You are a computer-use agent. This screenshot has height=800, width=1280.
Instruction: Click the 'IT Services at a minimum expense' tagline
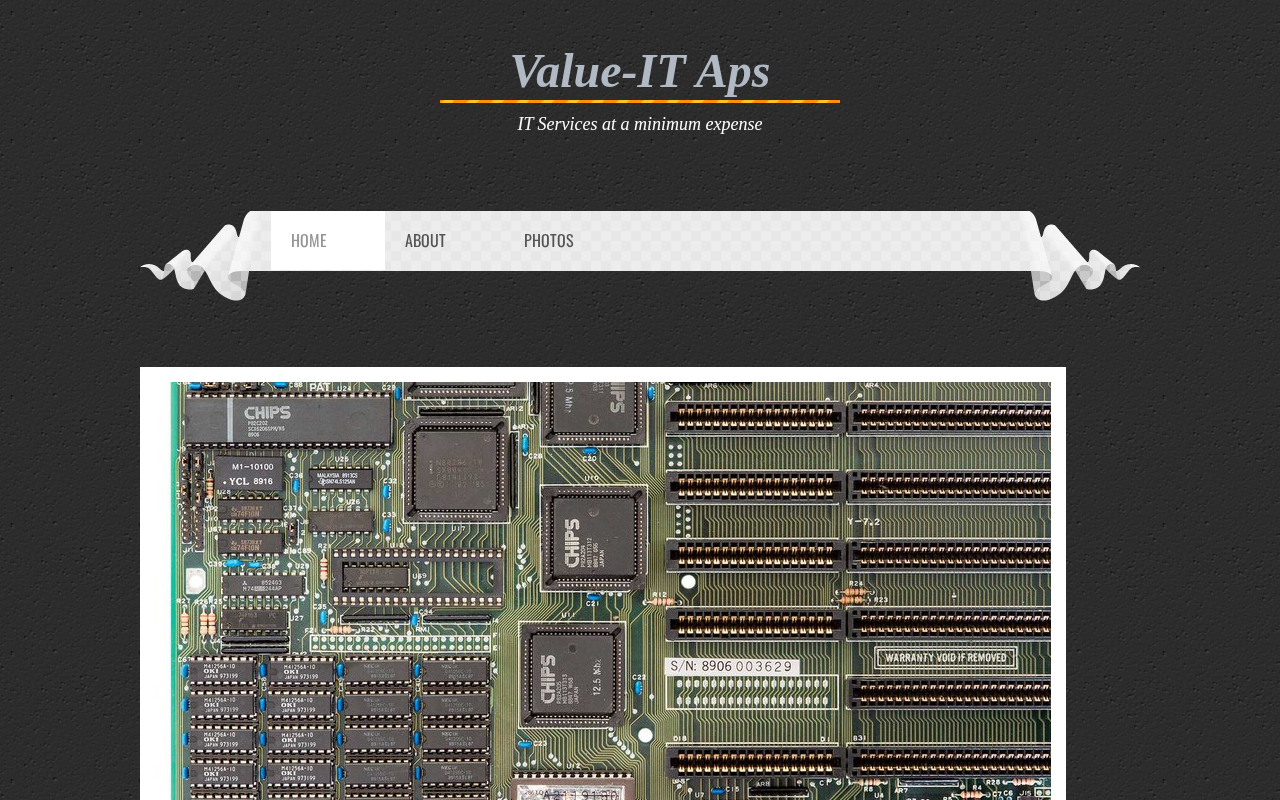pyautogui.click(x=640, y=125)
